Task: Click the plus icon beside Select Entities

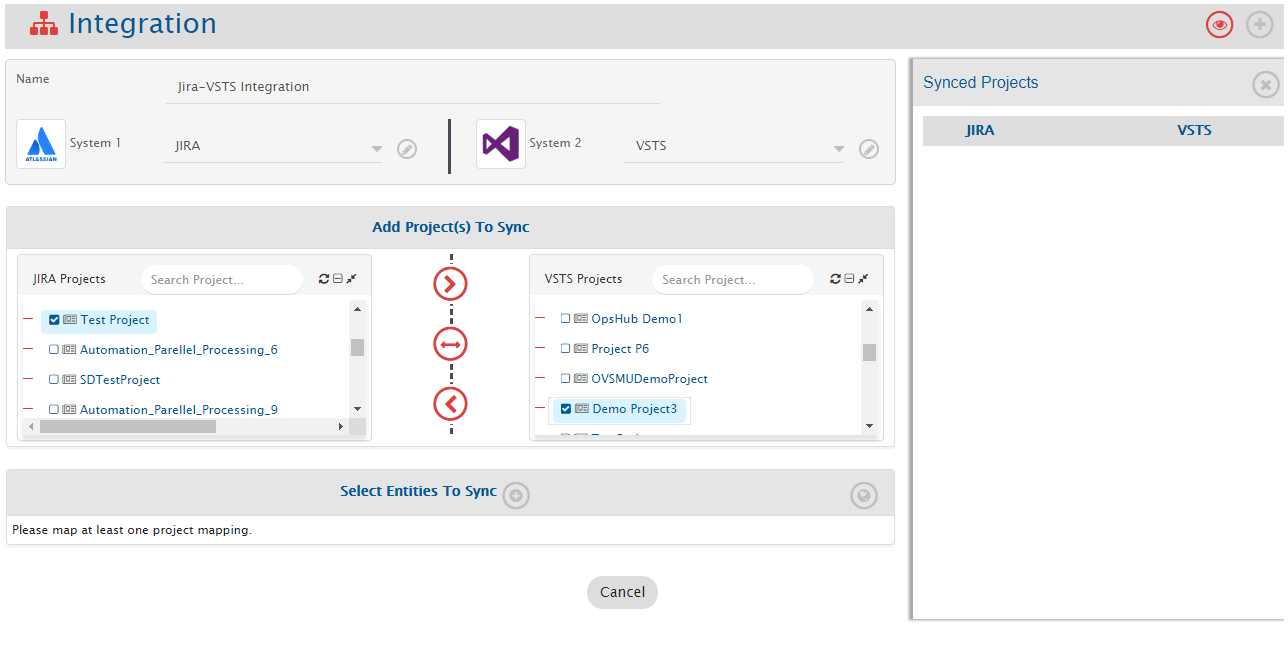Action: 516,495
